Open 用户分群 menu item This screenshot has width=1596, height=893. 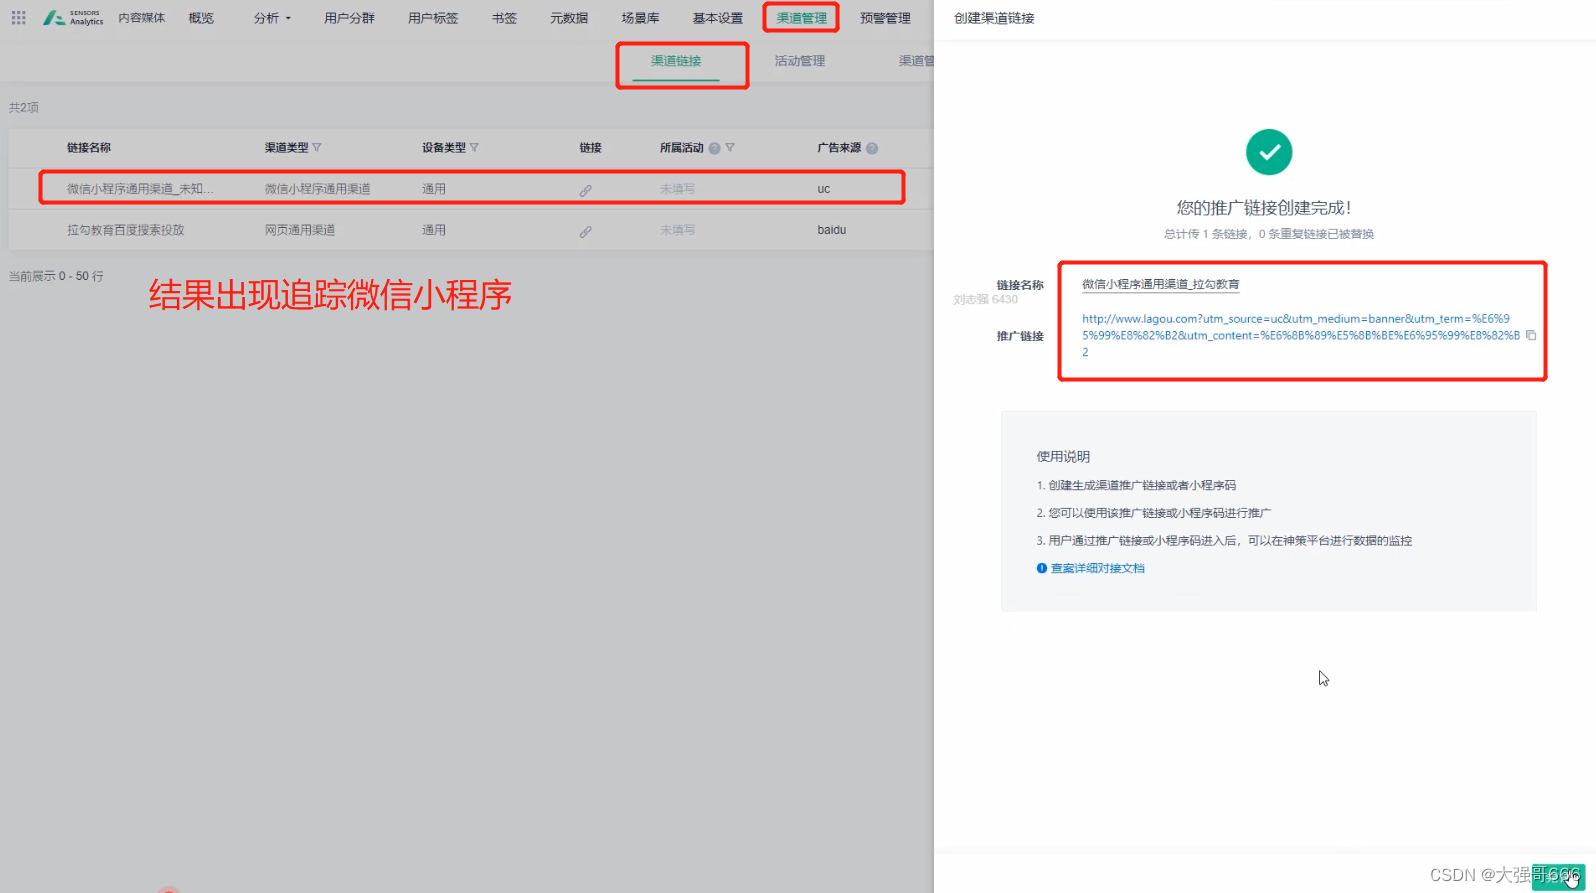[x=349, y=18]
